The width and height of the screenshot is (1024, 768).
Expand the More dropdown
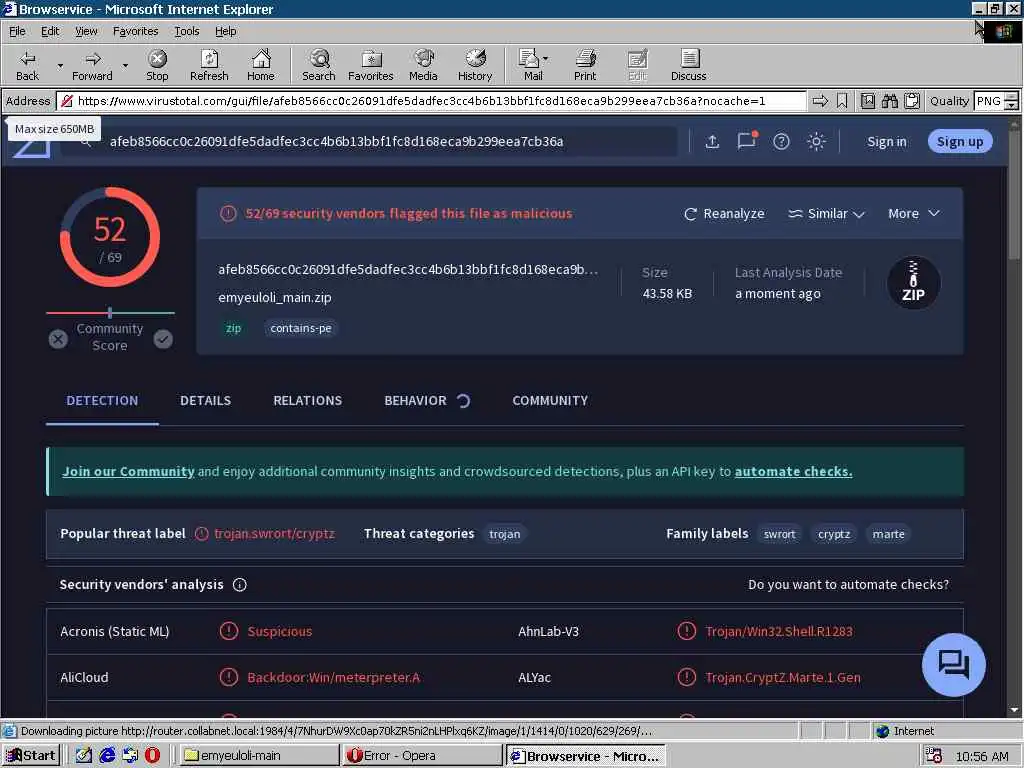coord(914,214)
